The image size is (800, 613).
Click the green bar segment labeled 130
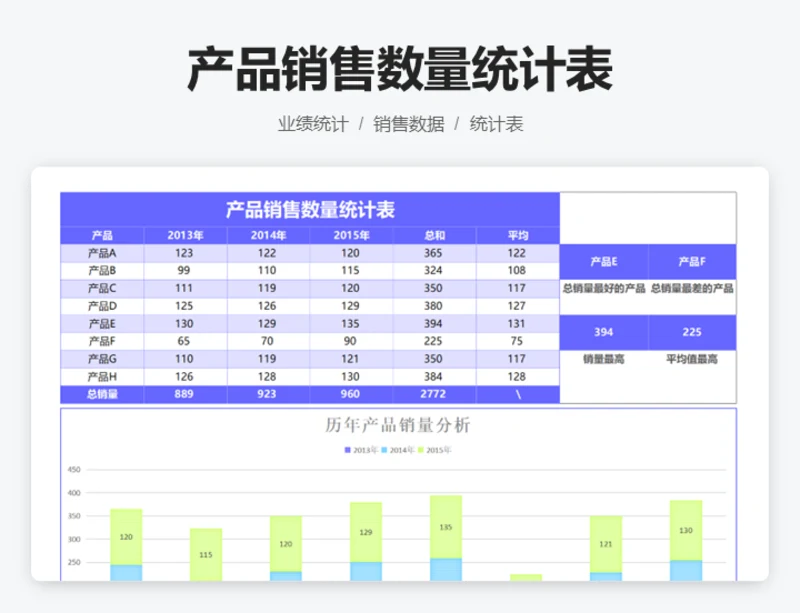(x=686, y=530)
